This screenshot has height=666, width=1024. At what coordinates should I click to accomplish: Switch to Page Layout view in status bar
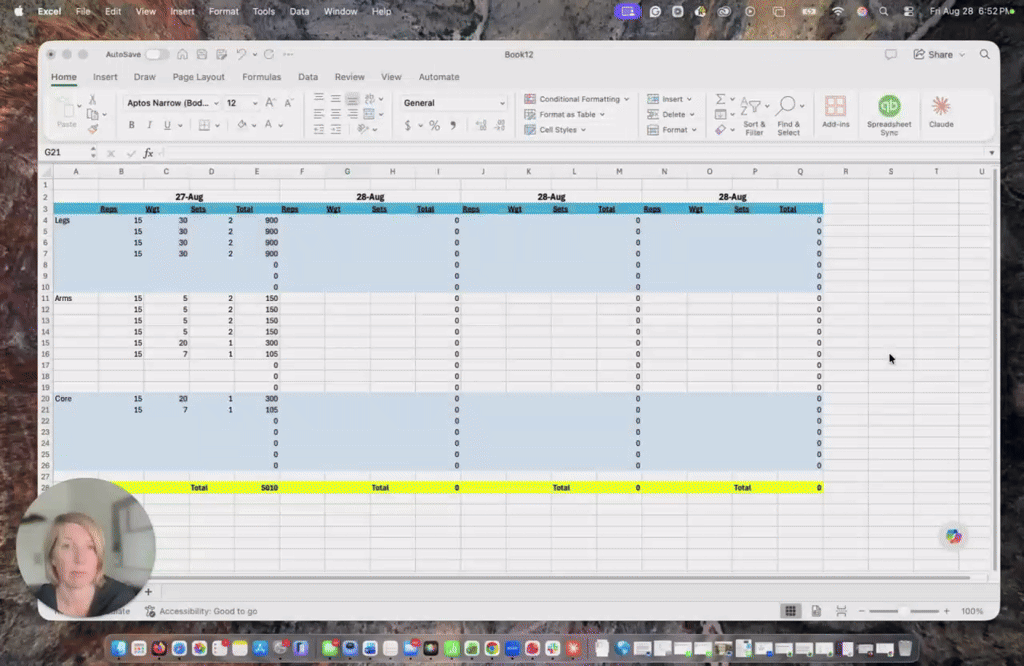[816, 611]
